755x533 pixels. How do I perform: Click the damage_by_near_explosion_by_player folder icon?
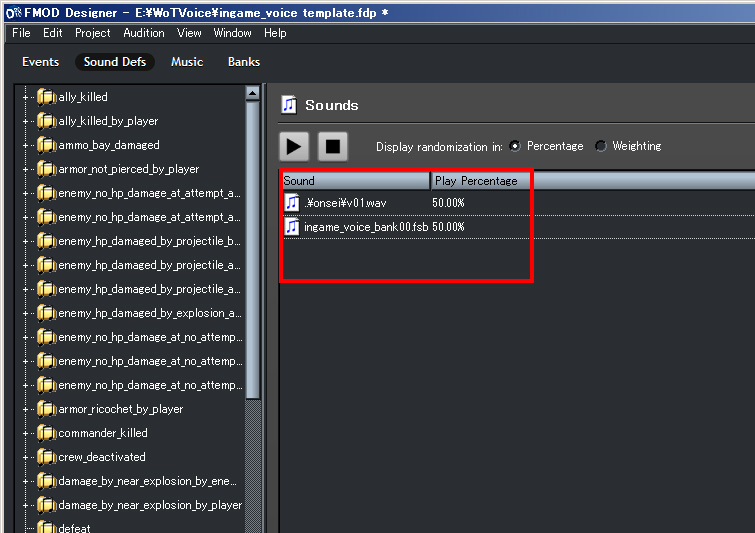tap(47, 505)
